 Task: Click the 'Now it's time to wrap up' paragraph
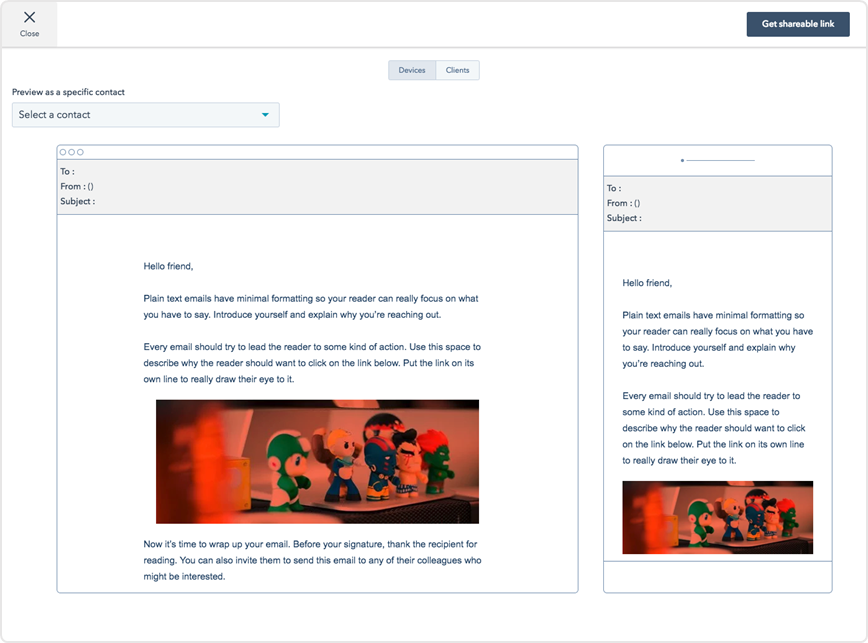(x=312, y=560)
